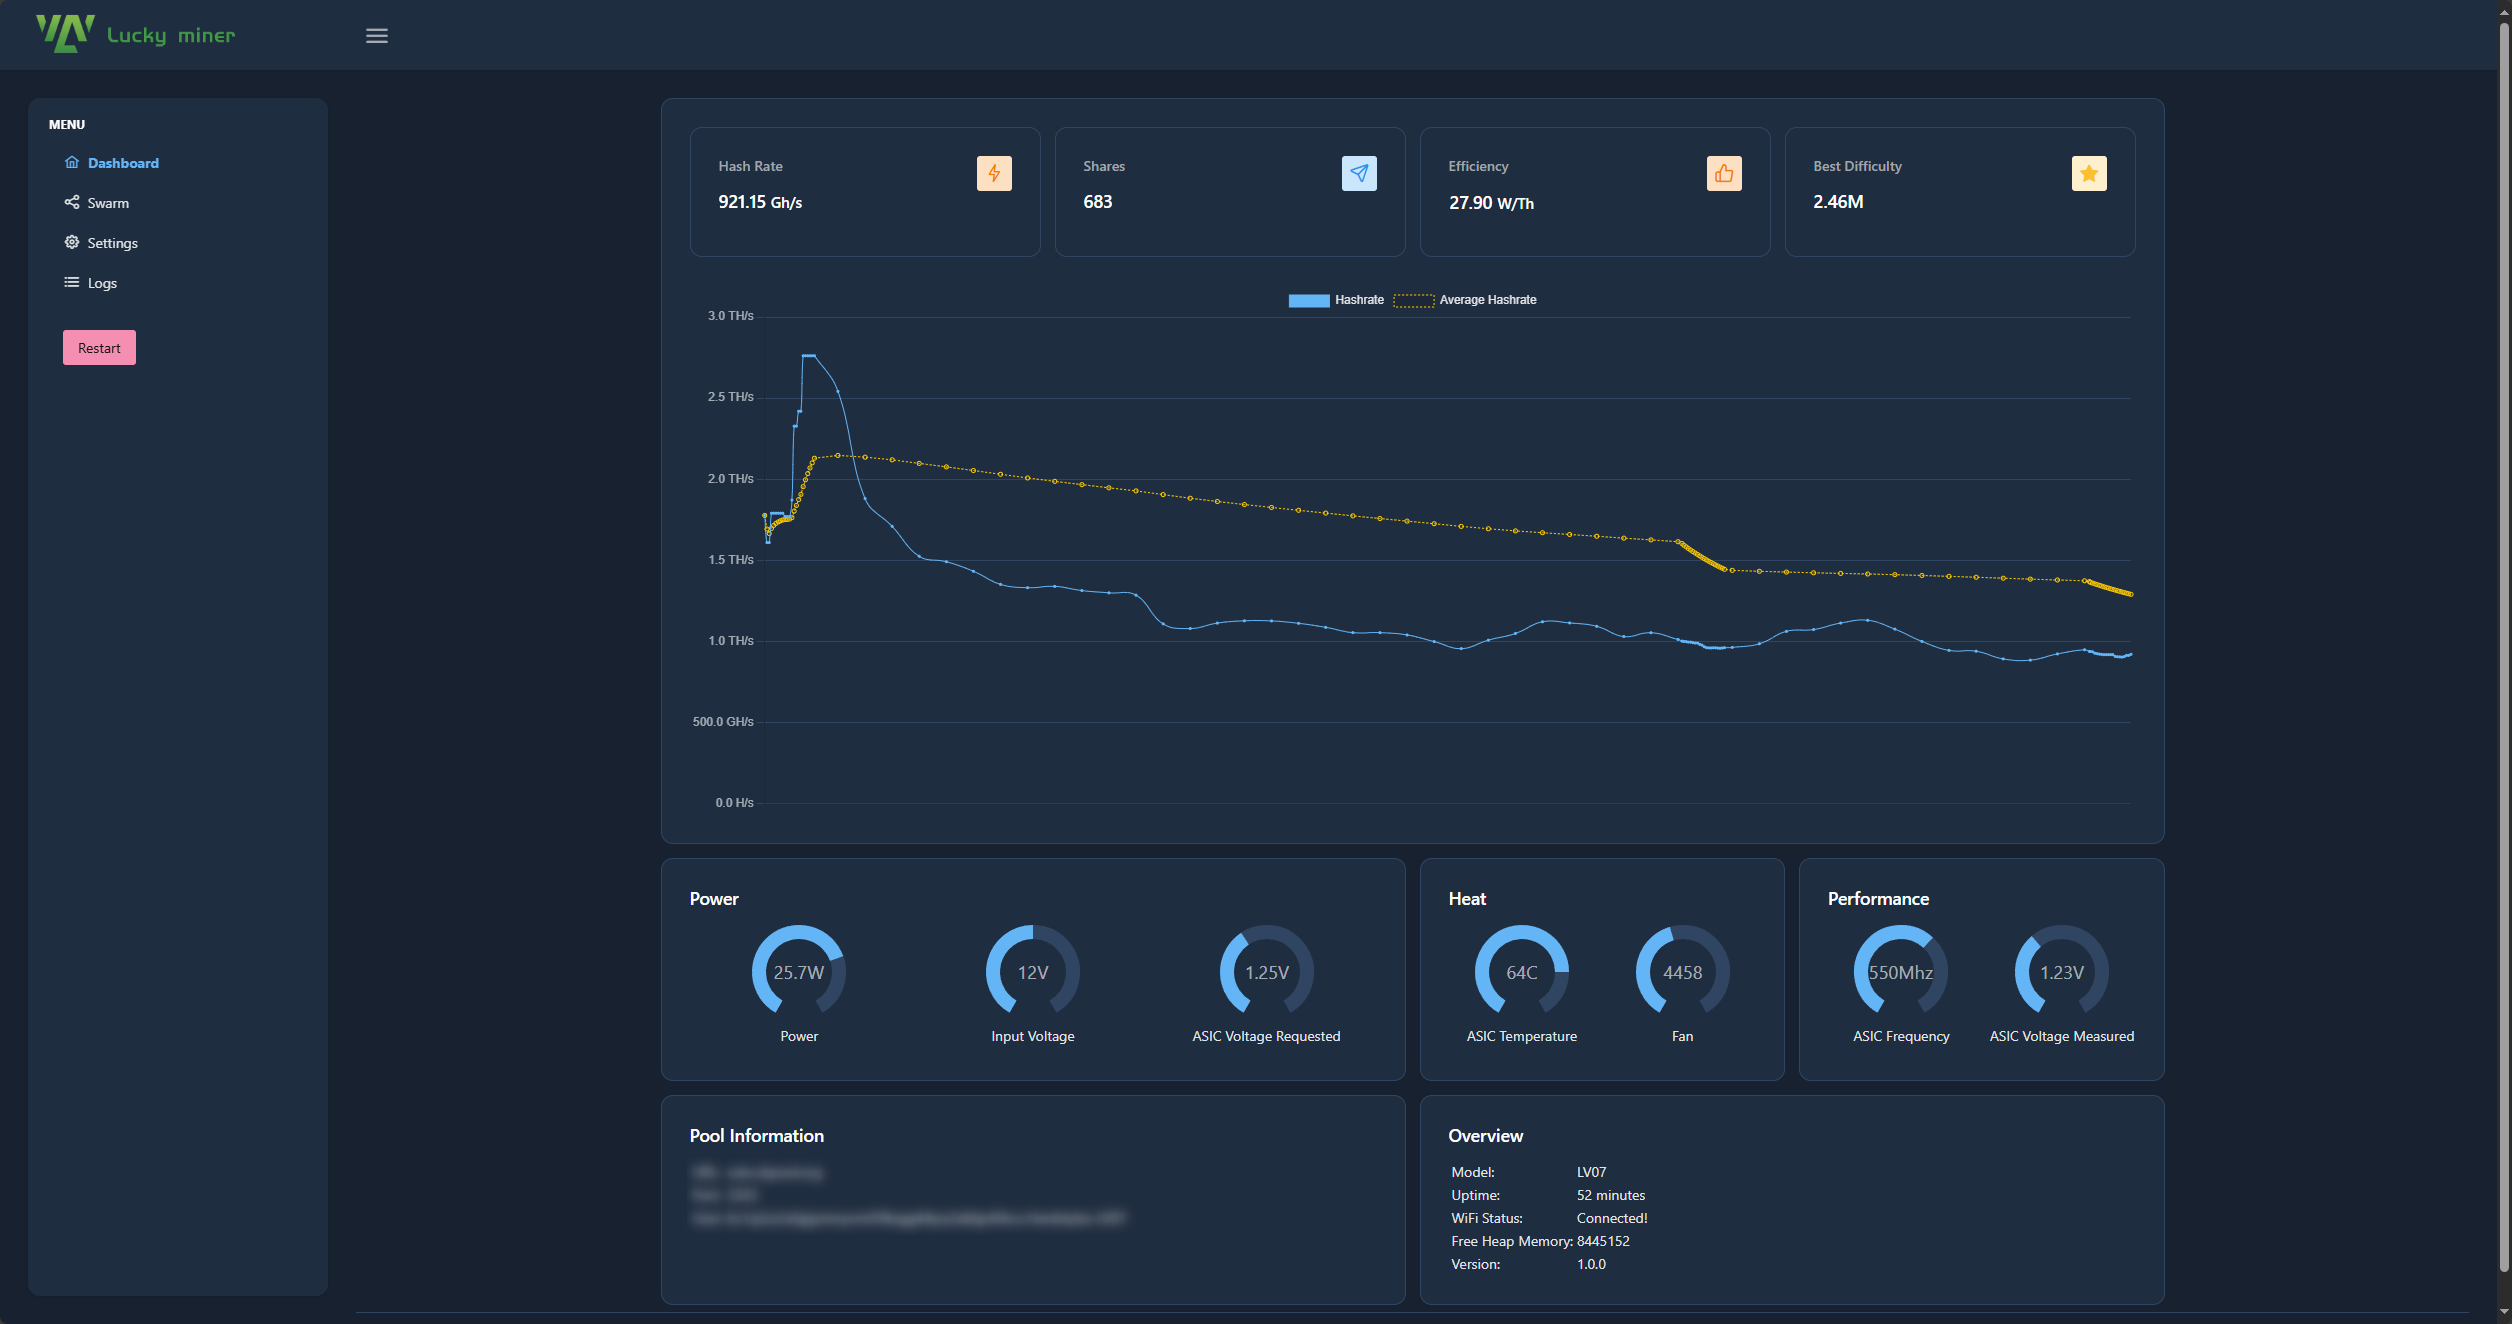Click the Logs list icon
2512x1324 pixels.
[x=72, y=282]
